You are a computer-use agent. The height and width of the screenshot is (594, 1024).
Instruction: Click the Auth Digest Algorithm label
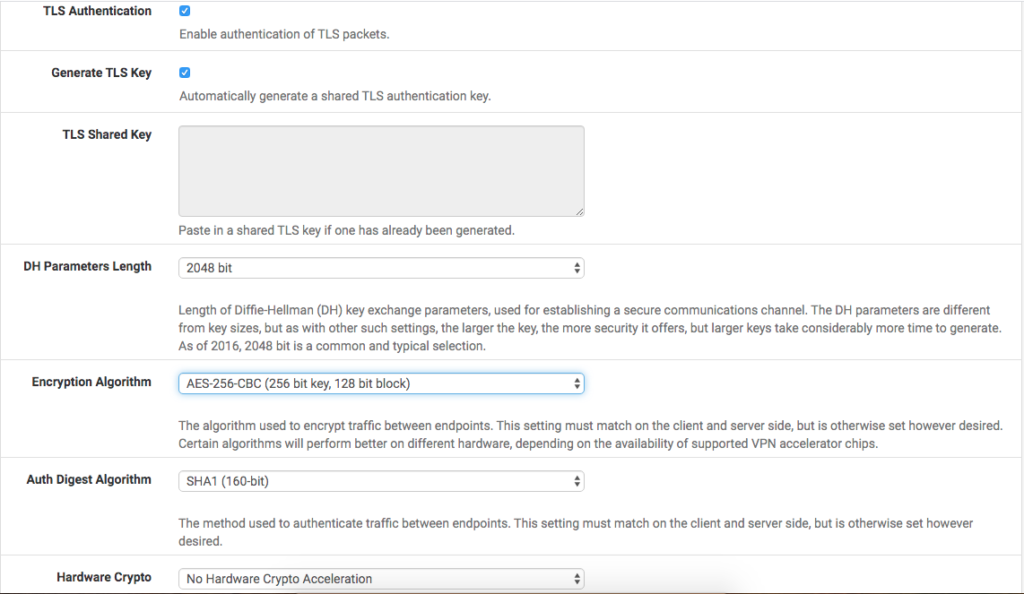(x=89, y=480)
